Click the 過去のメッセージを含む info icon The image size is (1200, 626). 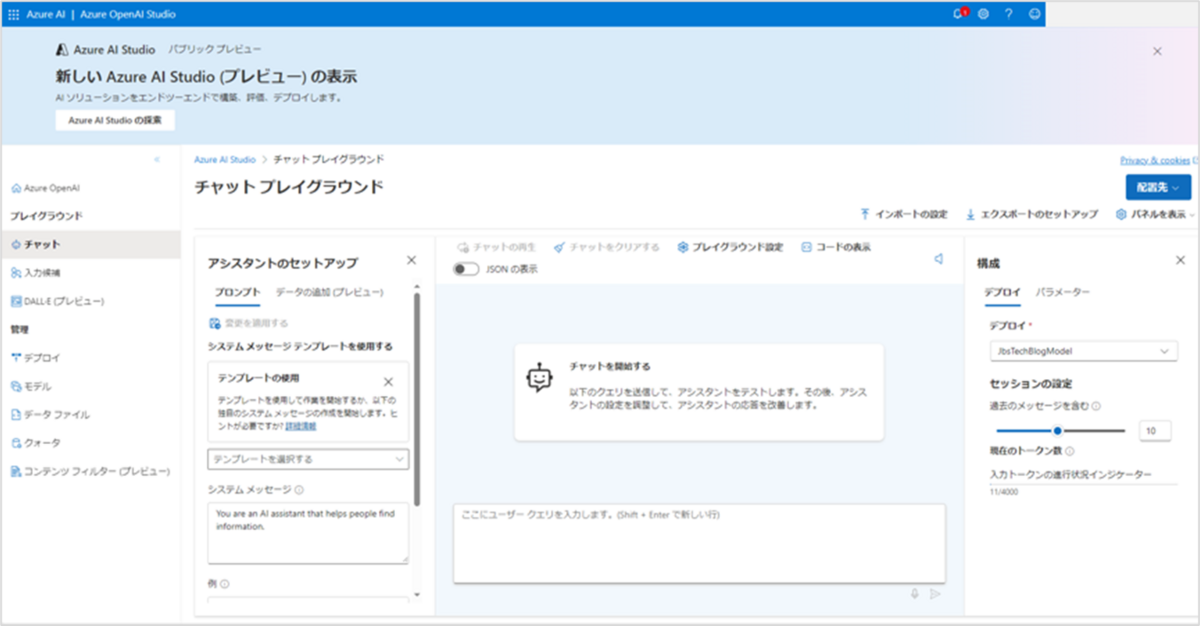click(x=1097, y=406)
